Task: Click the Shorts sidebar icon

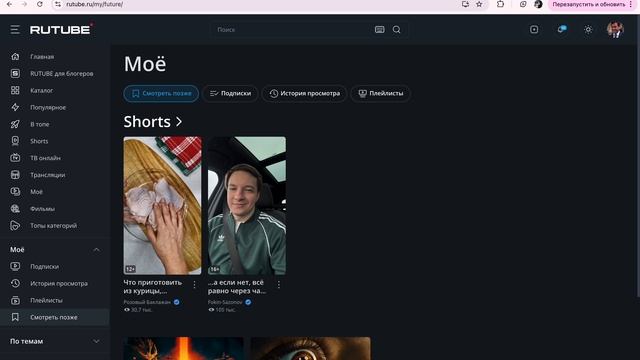Action: point(15,141)
